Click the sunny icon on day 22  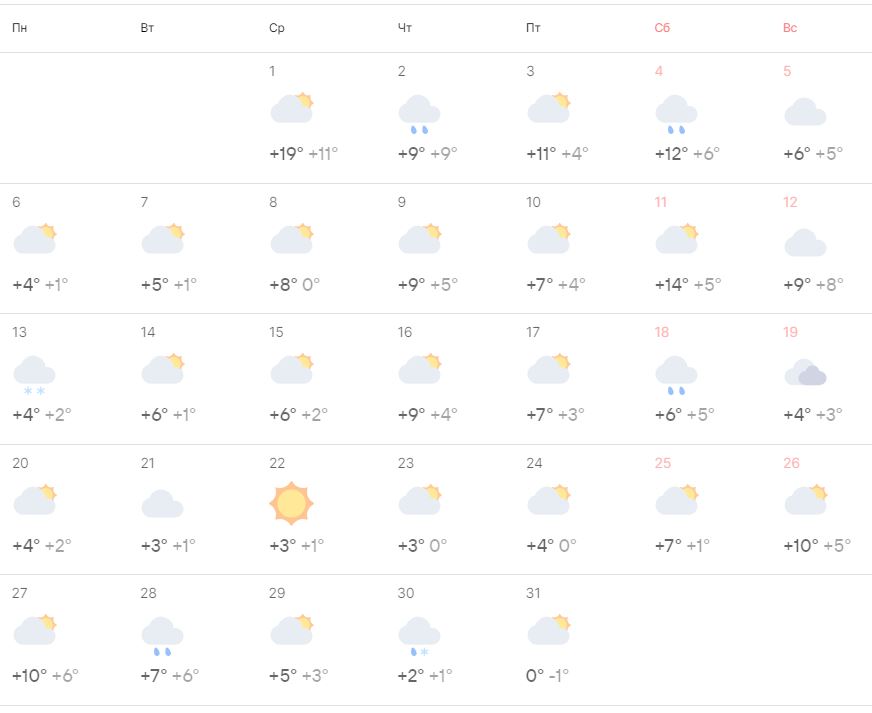tap(291, 502)
